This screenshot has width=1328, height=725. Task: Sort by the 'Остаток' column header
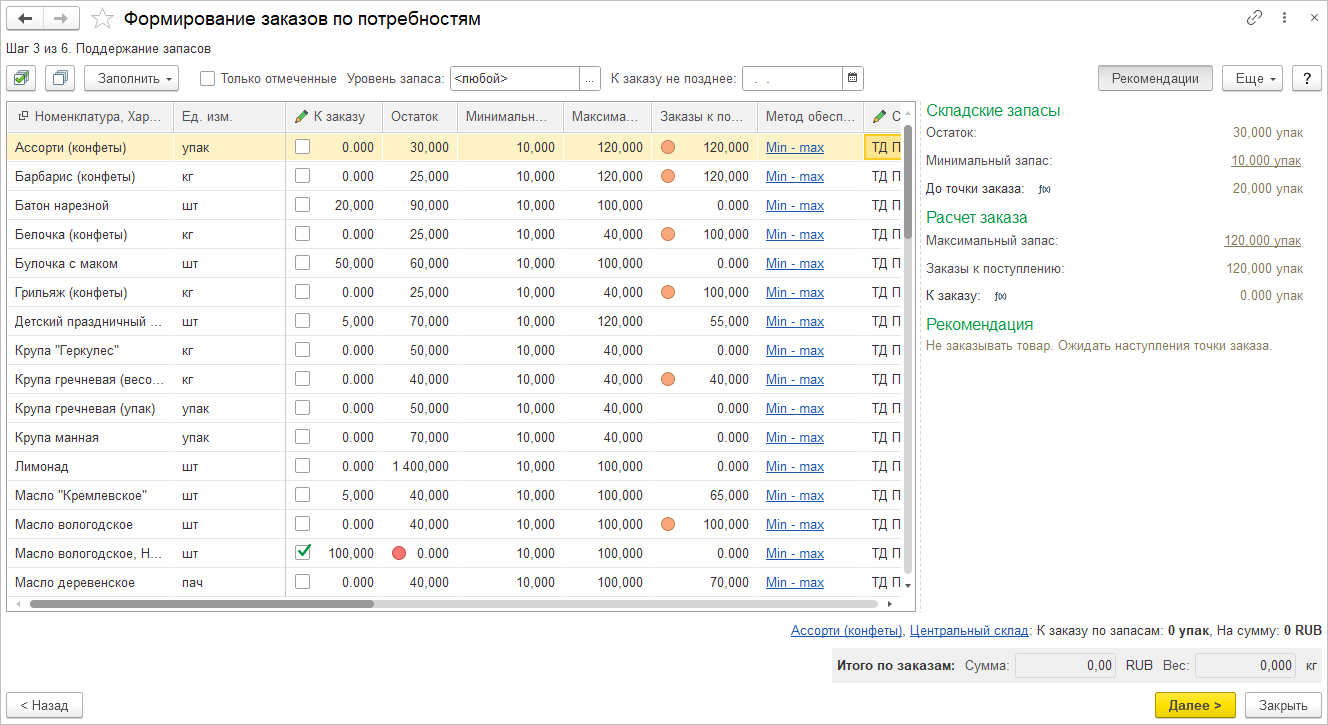[415, 117]
